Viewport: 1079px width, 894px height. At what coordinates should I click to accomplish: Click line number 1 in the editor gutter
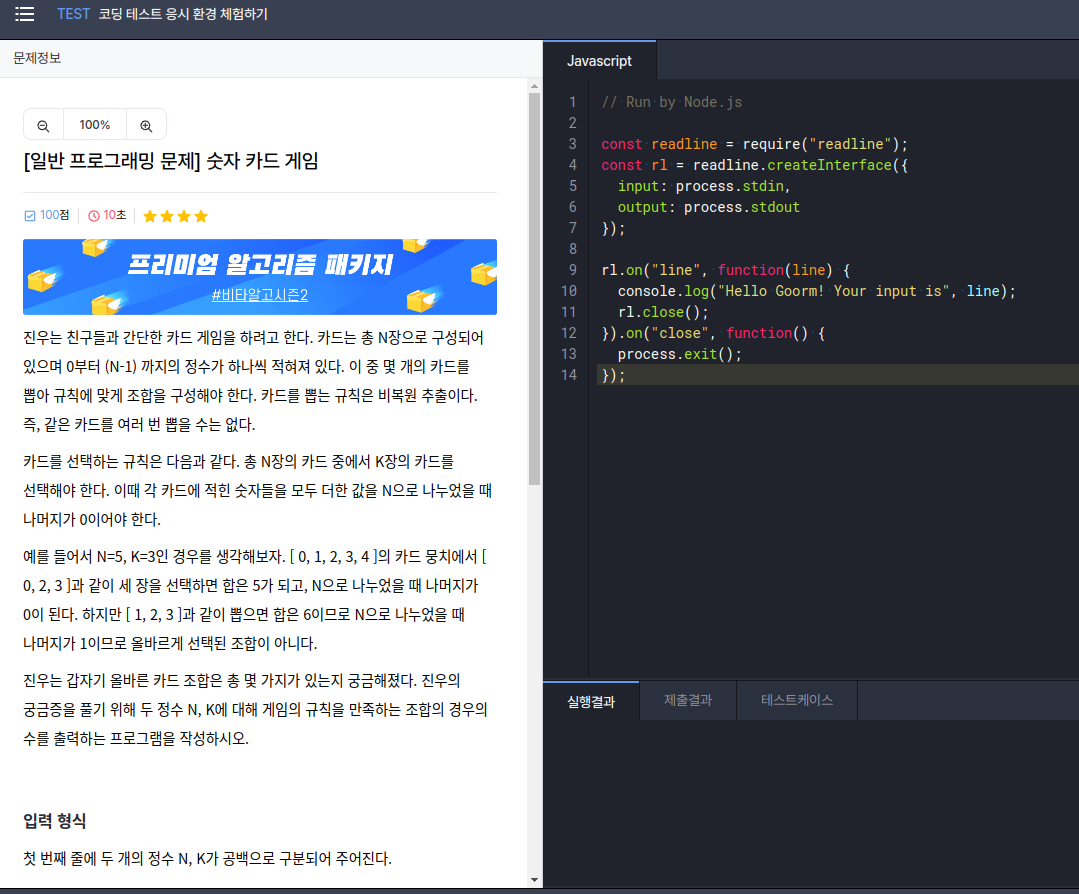[573, 103]
